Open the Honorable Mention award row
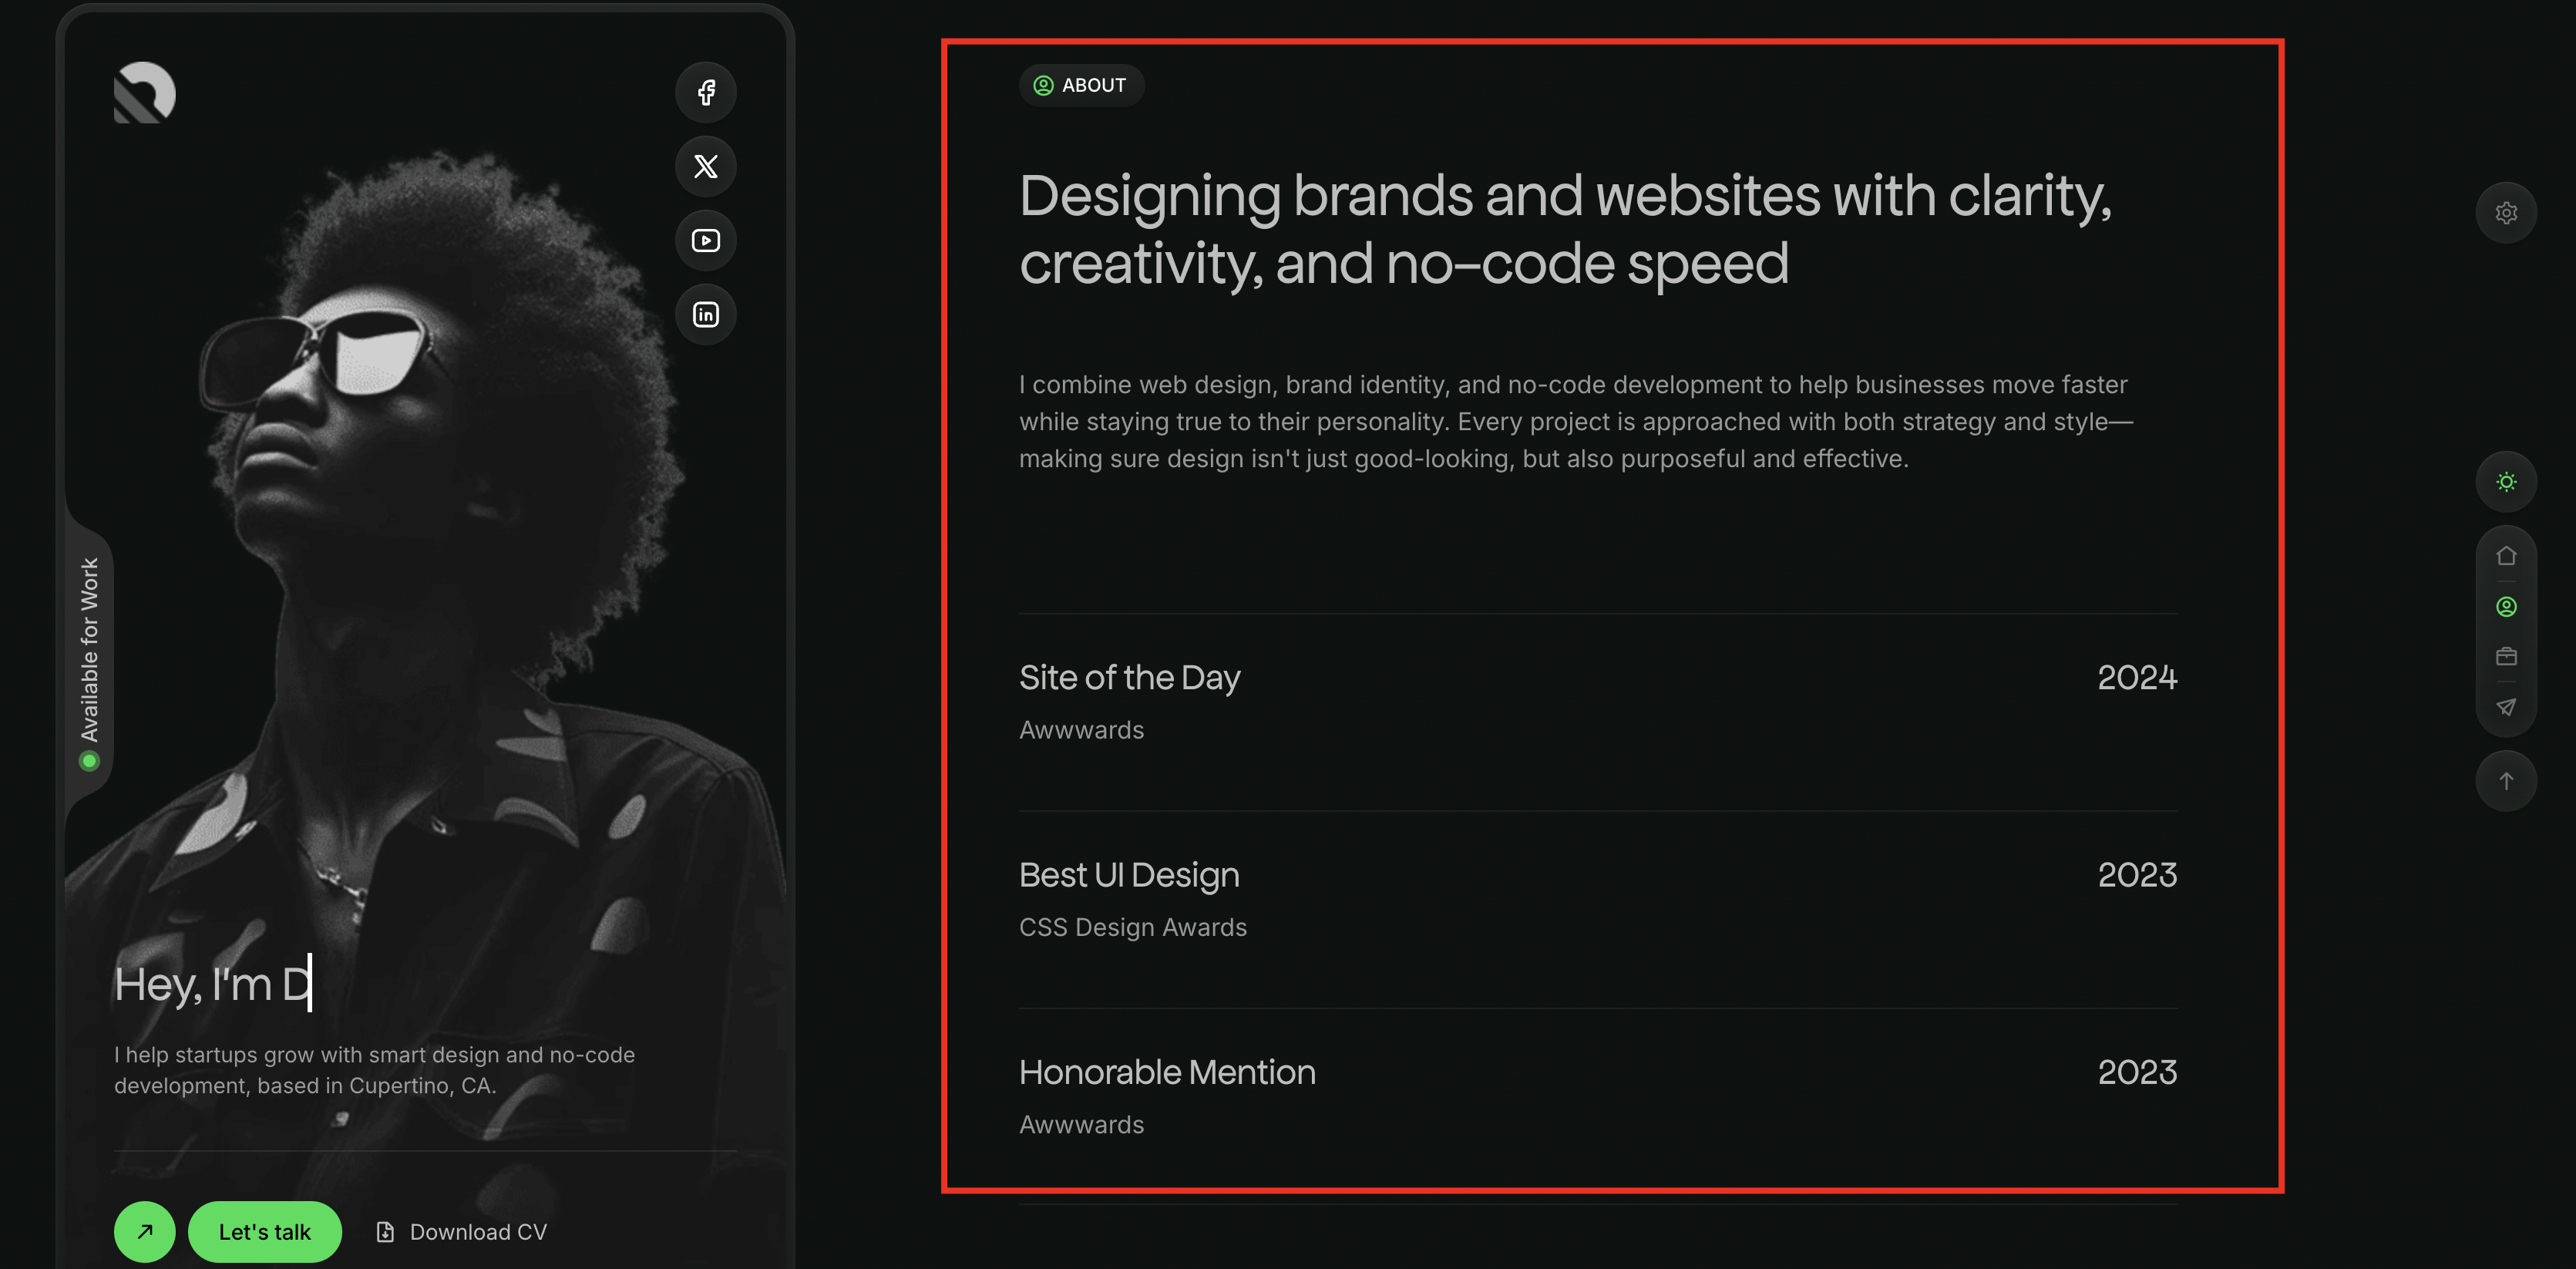 tap(1597, 1097)
